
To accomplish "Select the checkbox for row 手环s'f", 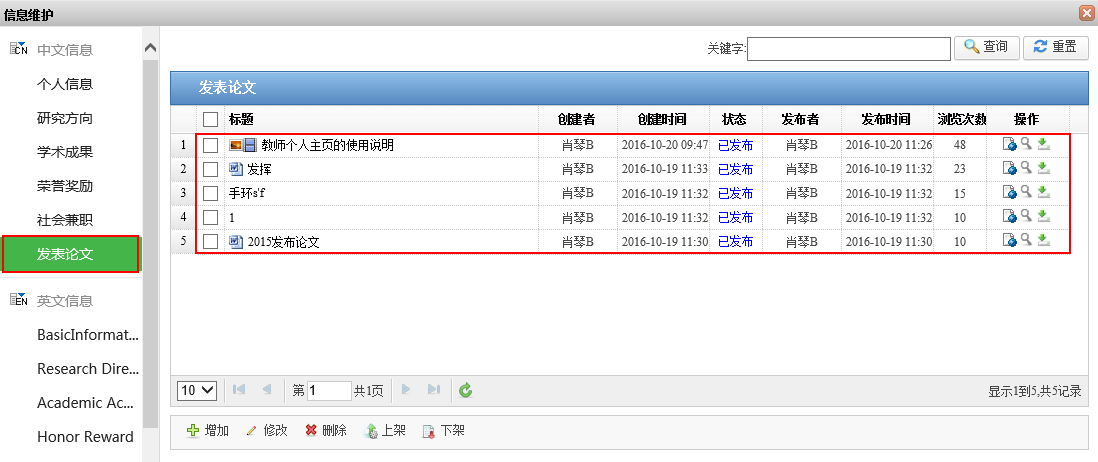I will point(210,193).
